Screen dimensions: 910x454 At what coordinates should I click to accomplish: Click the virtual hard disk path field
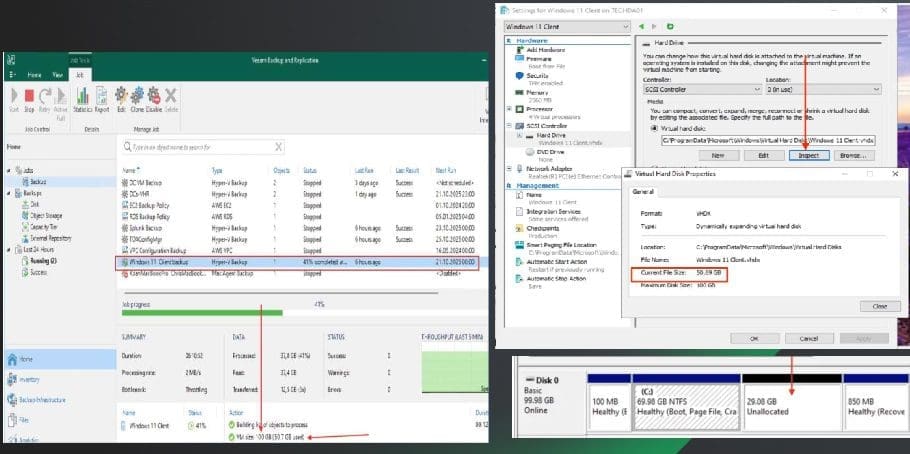[768, 140]
